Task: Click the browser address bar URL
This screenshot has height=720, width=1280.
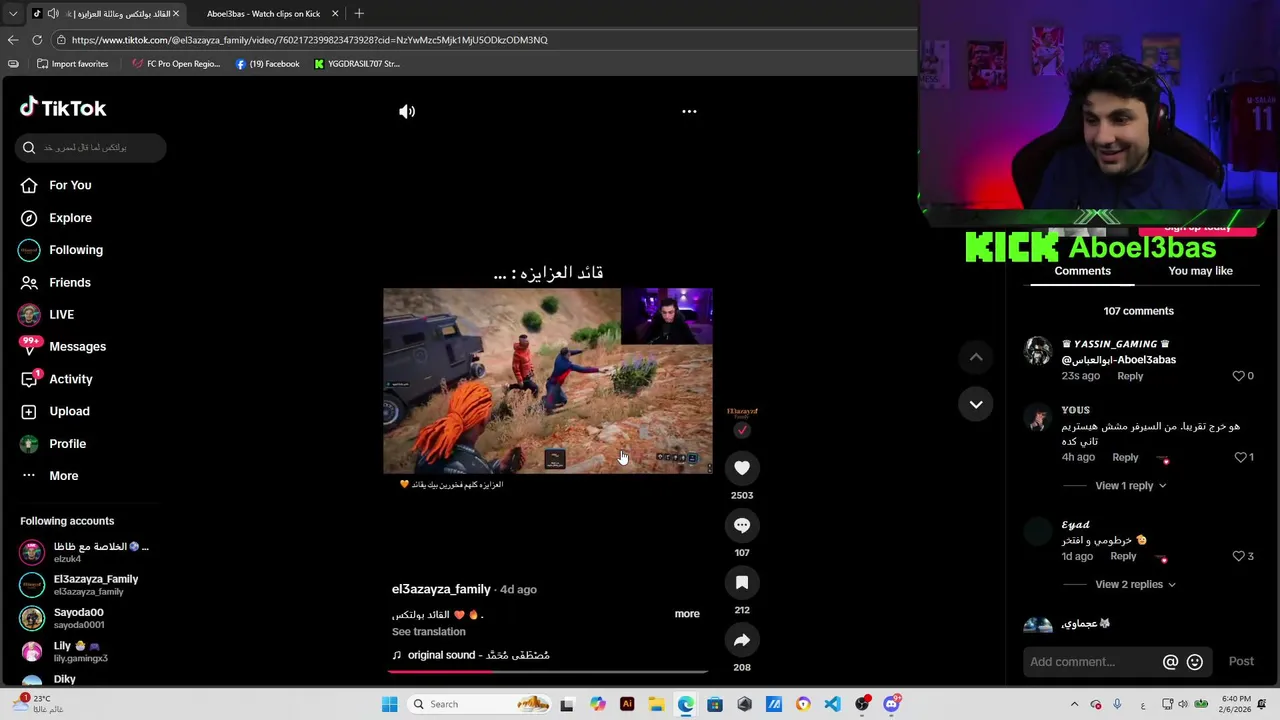Action: (x=310, y=40)
